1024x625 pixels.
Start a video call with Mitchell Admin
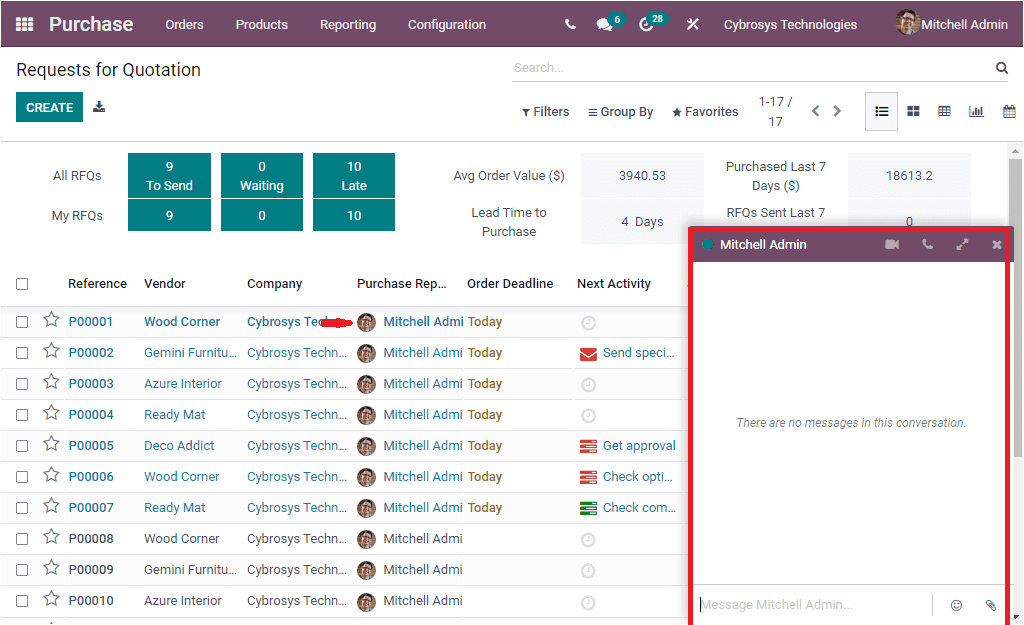click(x=891, y=243)
